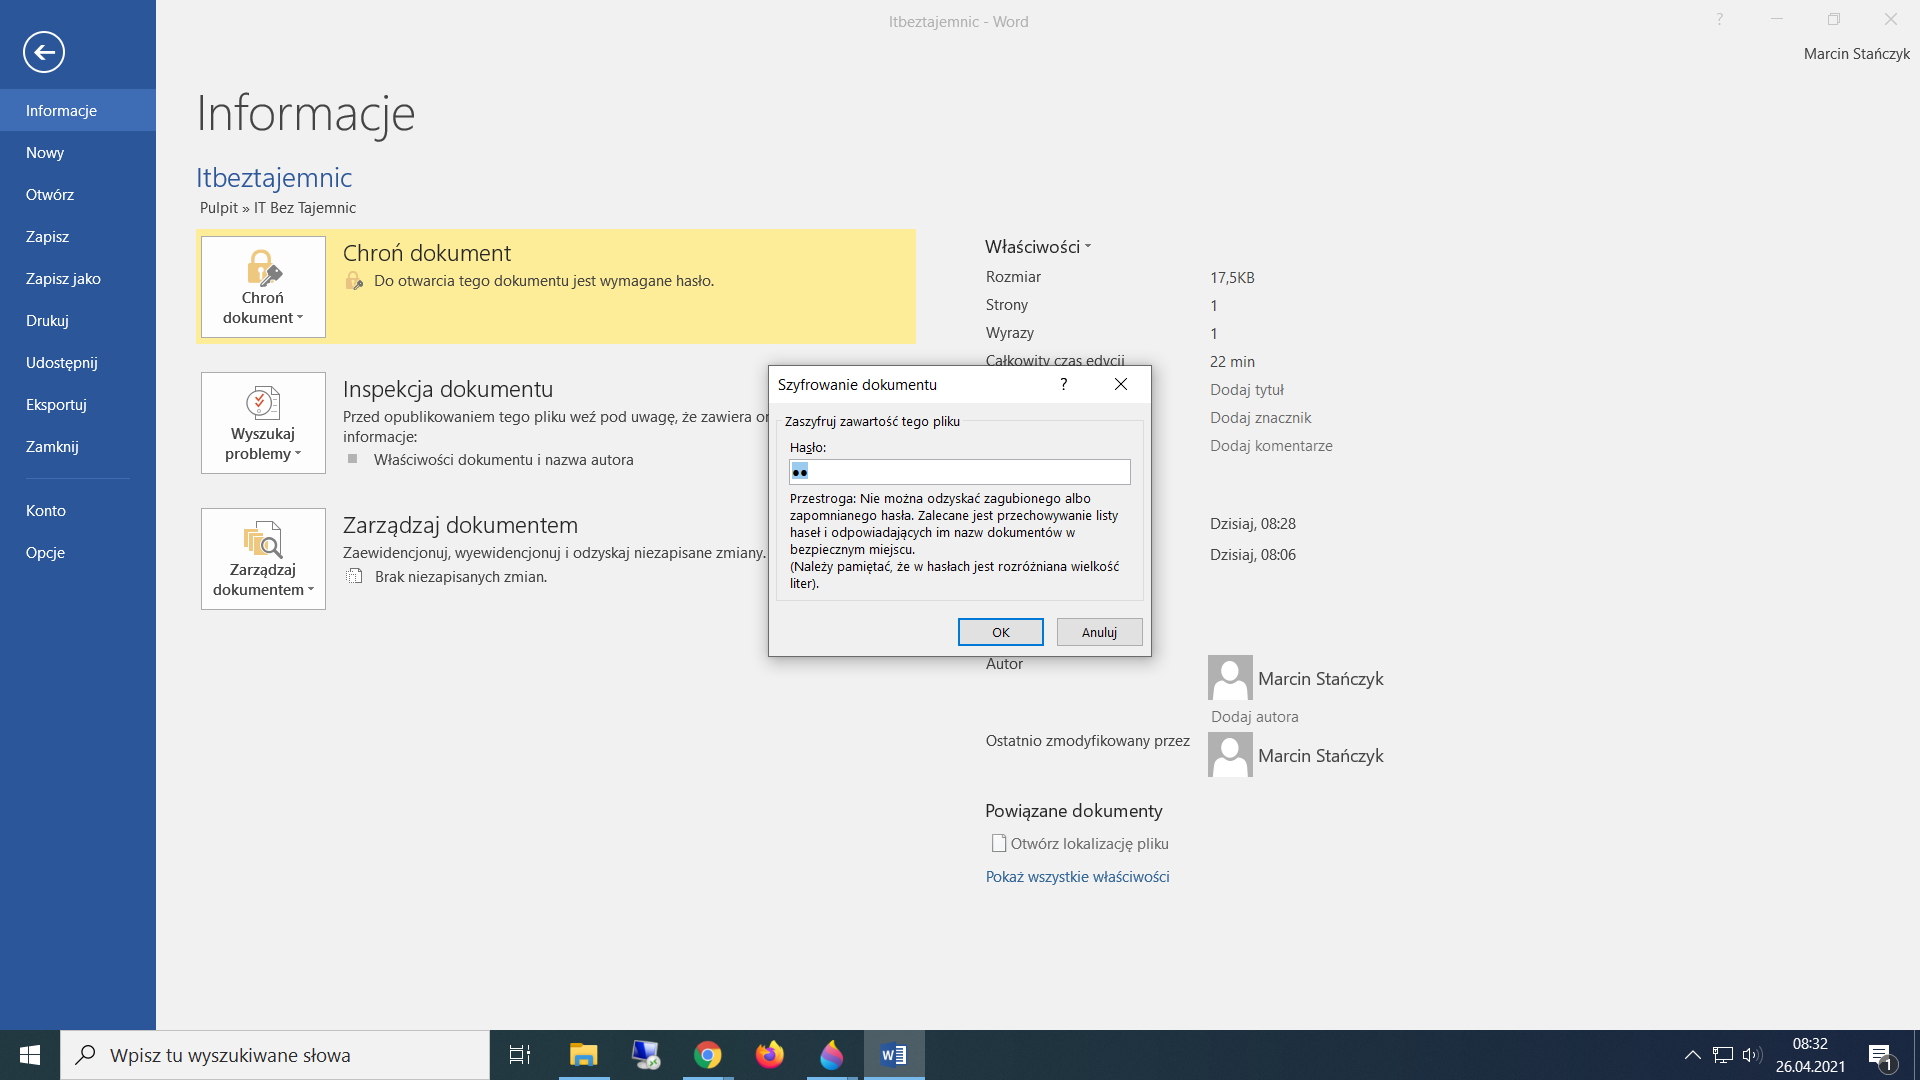Open the Eksportuj menu item
Viewport: 1920px width, 1080px height.
[56, 405]
